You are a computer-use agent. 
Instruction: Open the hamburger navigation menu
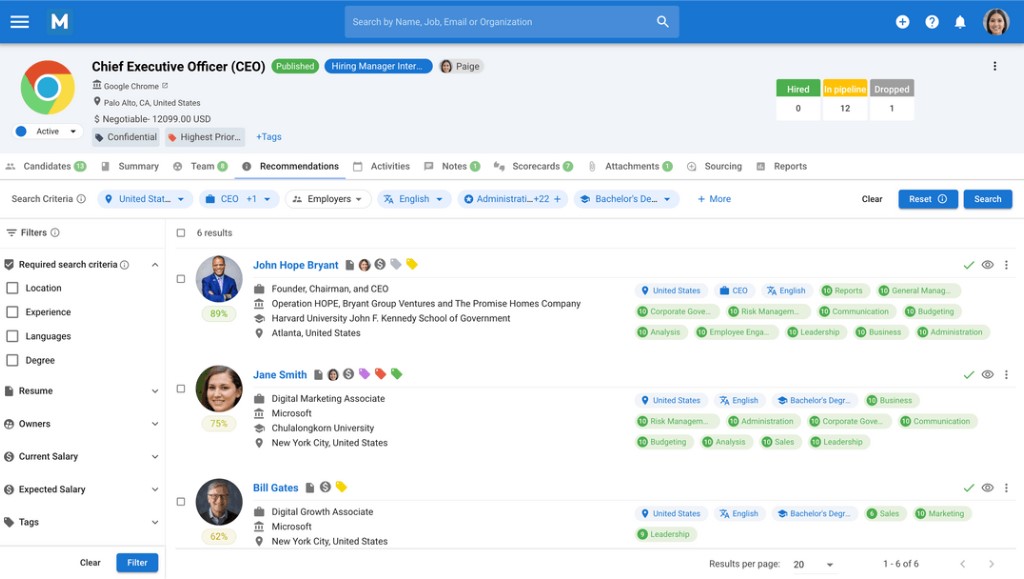(19, 22)
